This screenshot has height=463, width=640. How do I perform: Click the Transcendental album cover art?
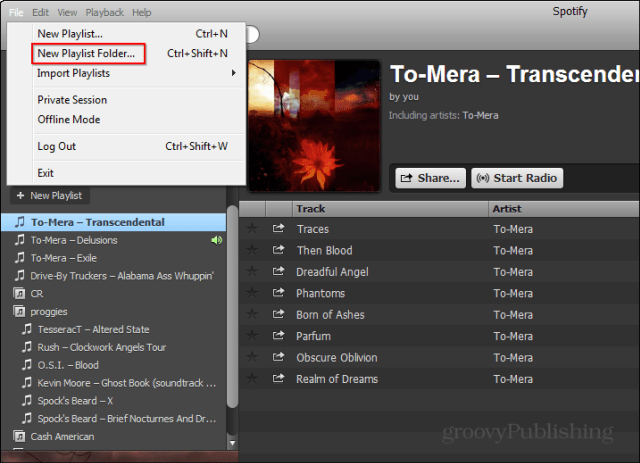point(314,125)
